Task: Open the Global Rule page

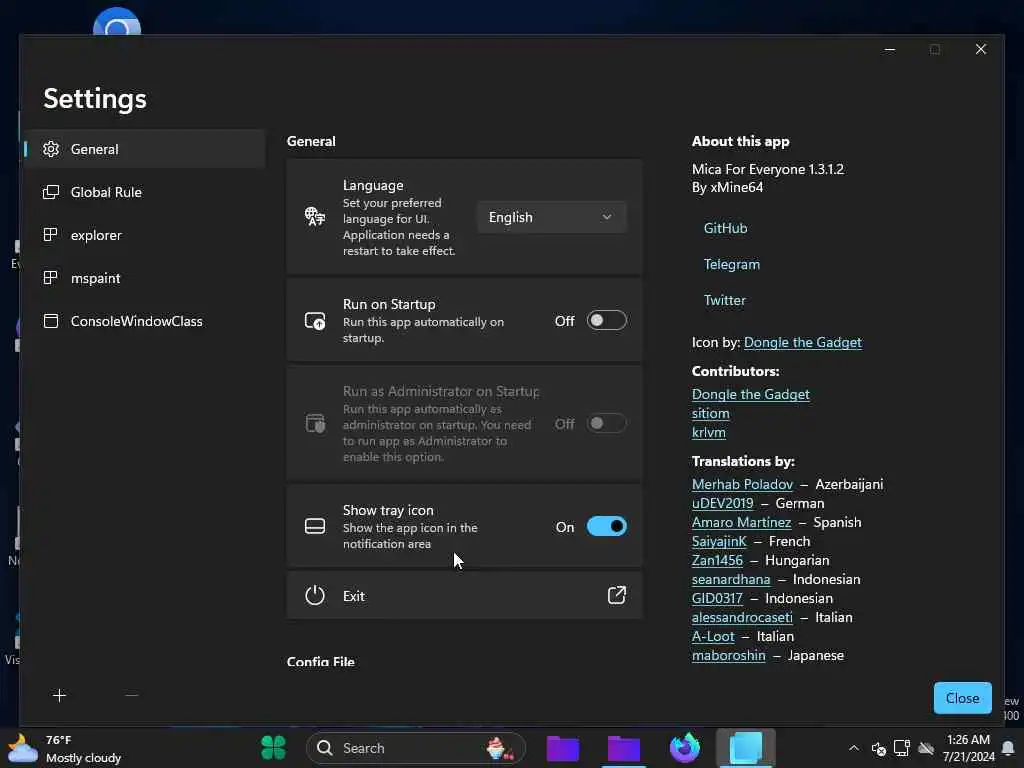Action: pos(144,192)
